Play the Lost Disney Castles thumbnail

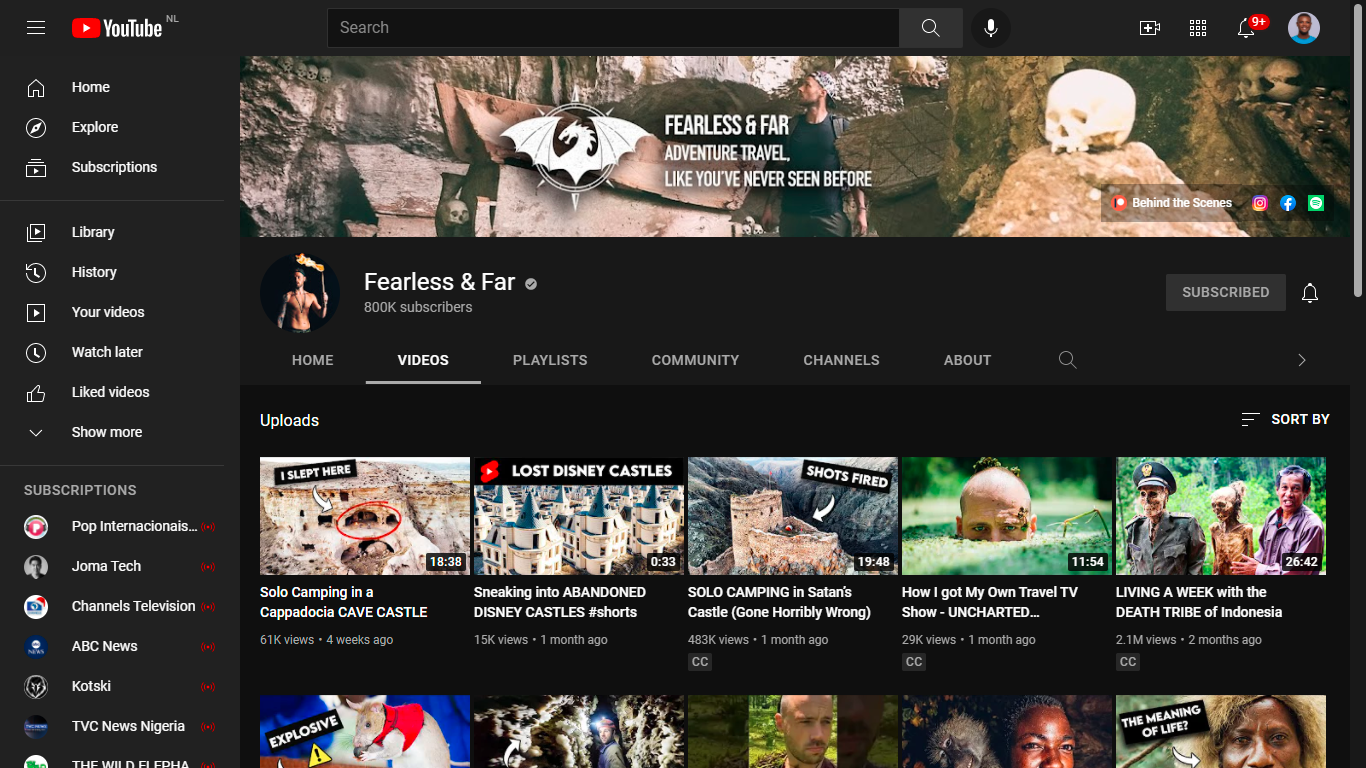click(579, 516)
